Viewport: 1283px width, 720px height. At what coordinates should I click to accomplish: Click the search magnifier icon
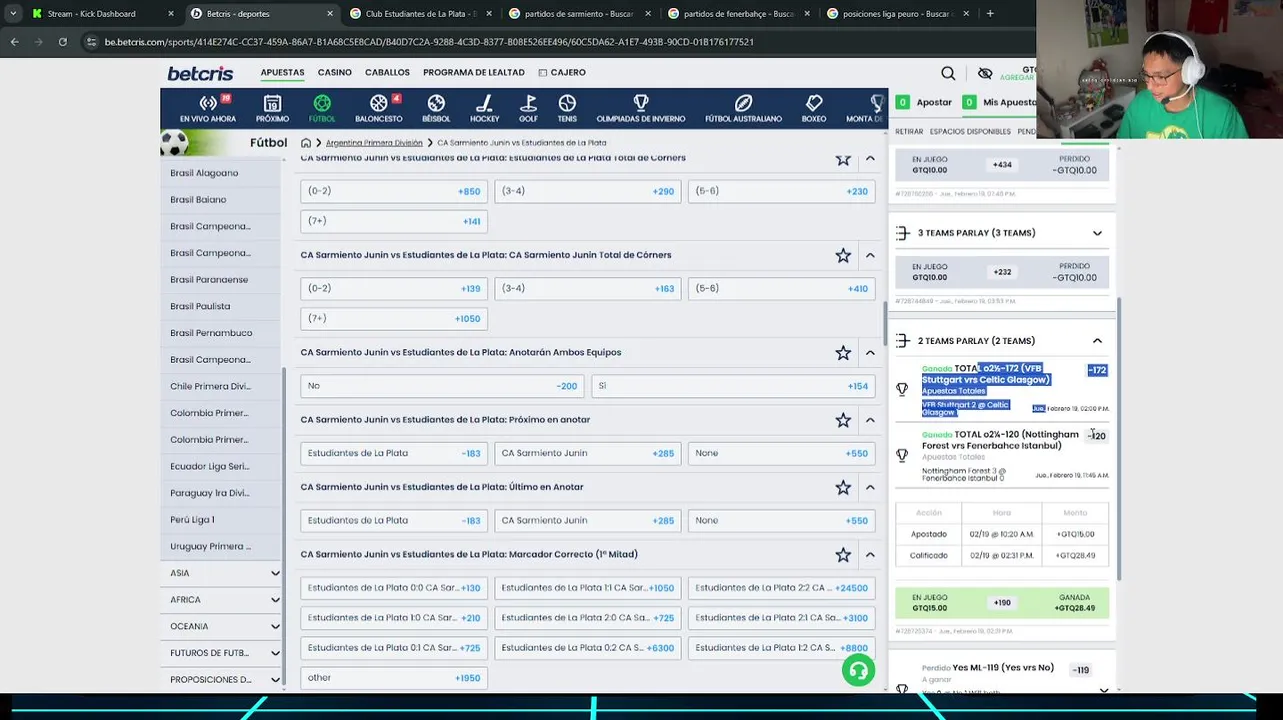coord(948,73)
